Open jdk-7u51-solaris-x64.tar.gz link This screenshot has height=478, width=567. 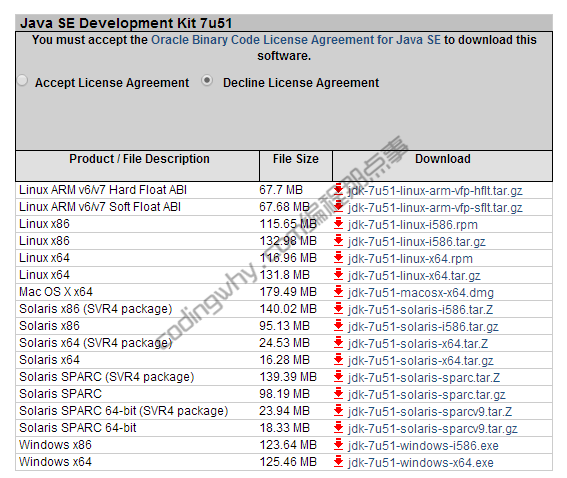[421, 360]
